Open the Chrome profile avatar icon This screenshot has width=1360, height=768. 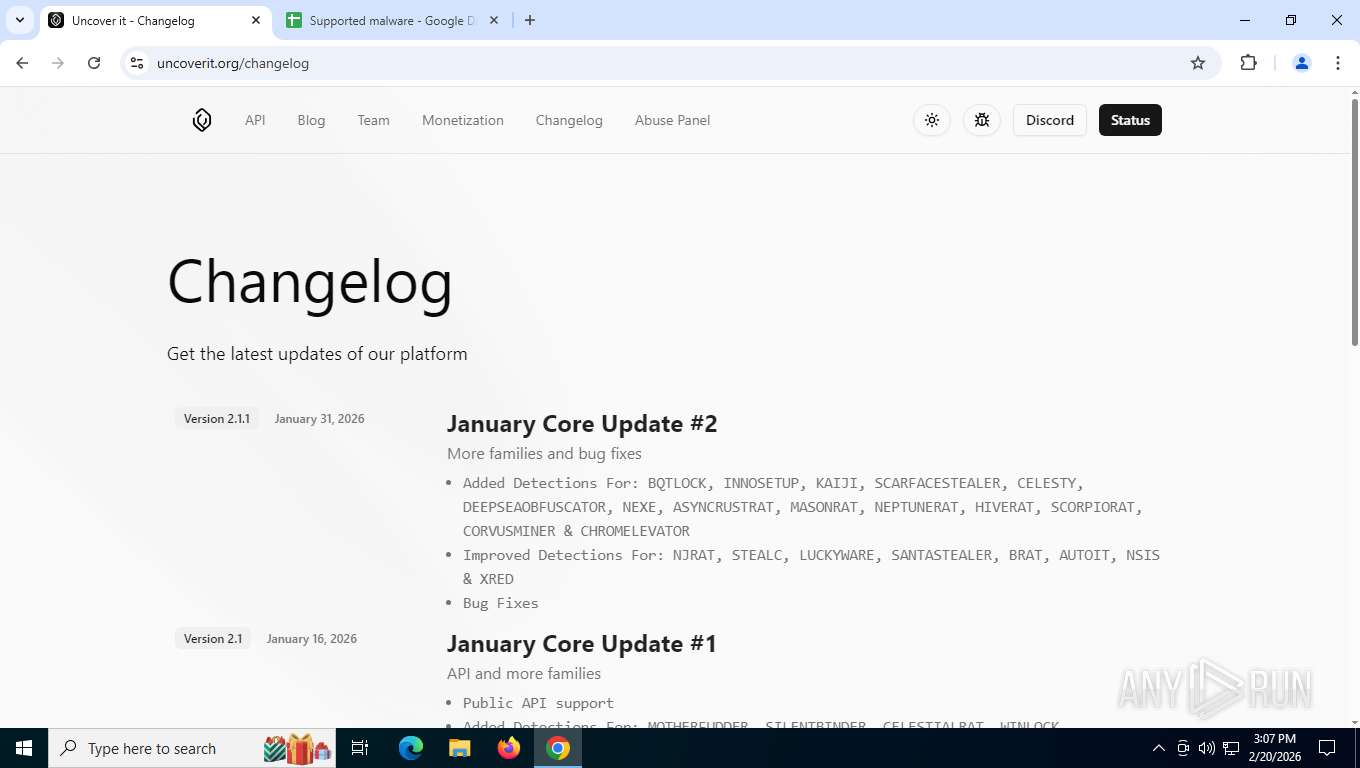[1302, 63]
